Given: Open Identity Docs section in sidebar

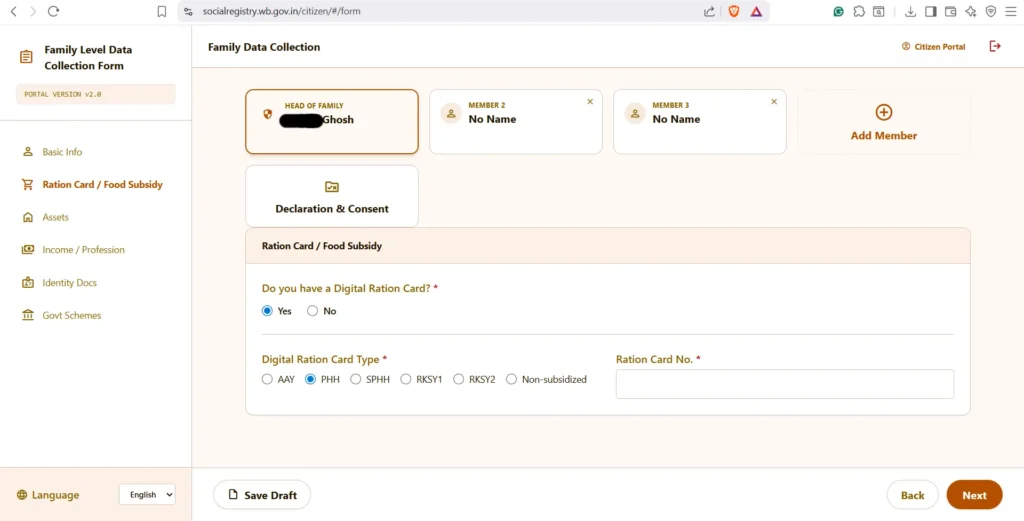Looking at the screenshot, I should click(69, 283).
